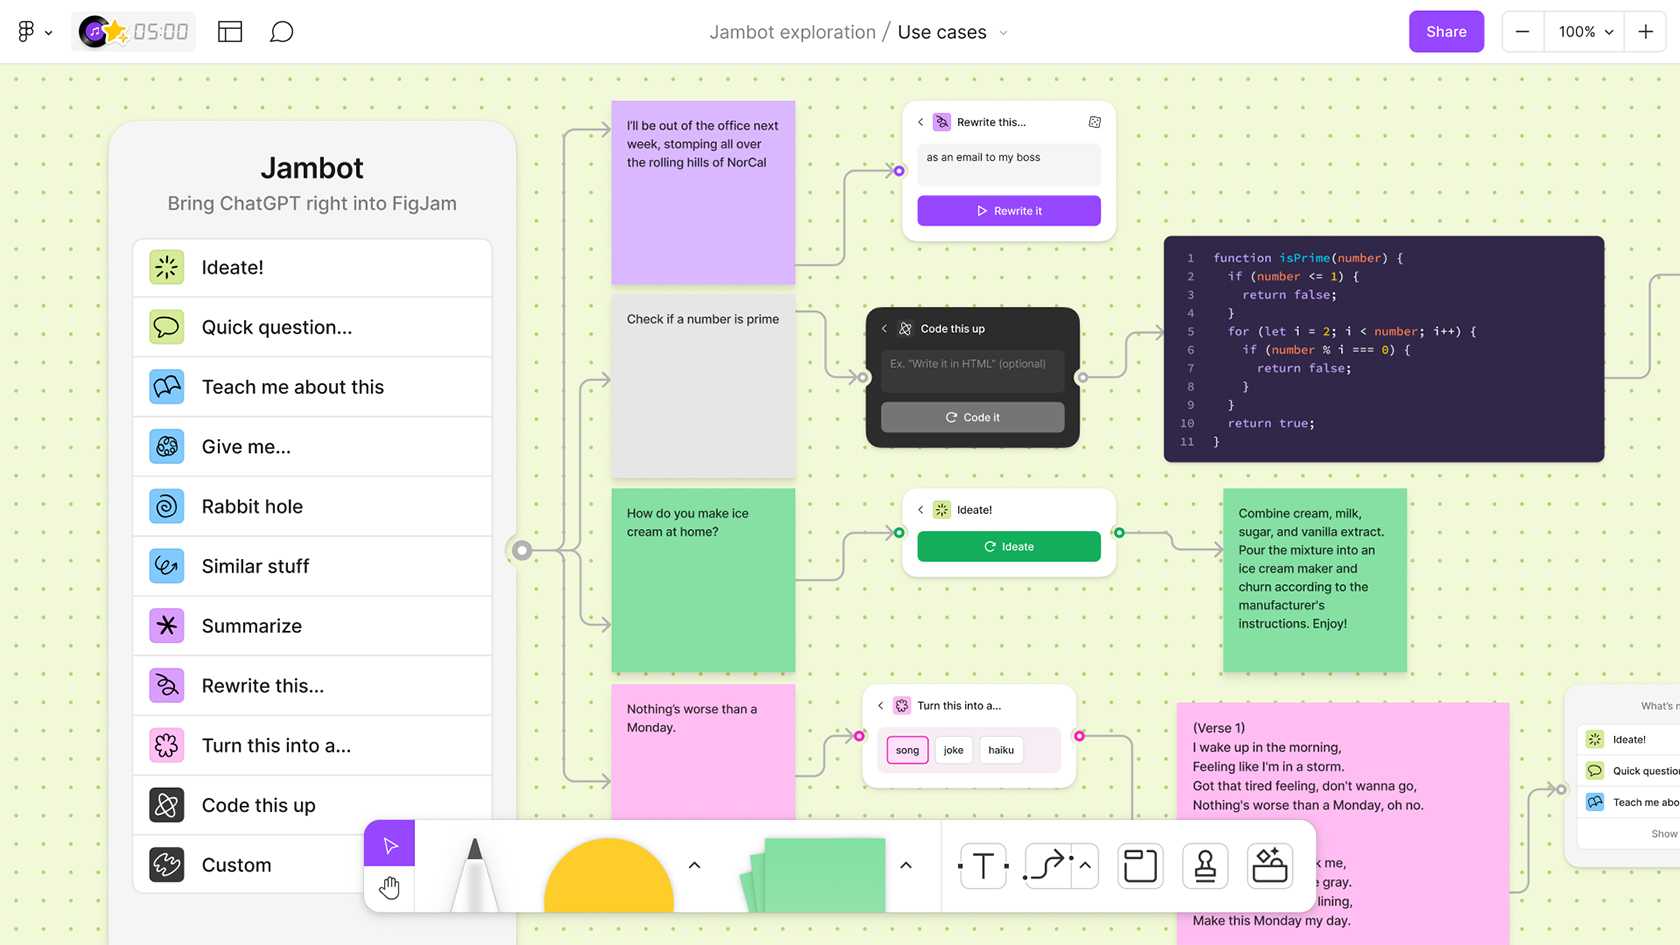Select the Text tool in the toolbar

983,866
